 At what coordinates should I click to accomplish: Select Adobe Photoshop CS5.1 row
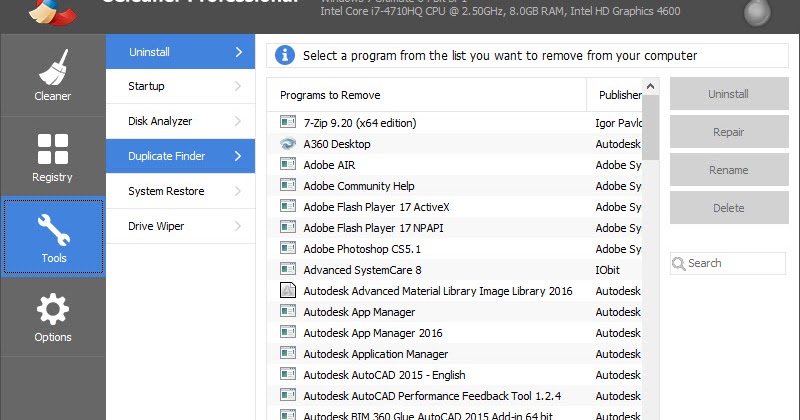[x=454, y=249]
